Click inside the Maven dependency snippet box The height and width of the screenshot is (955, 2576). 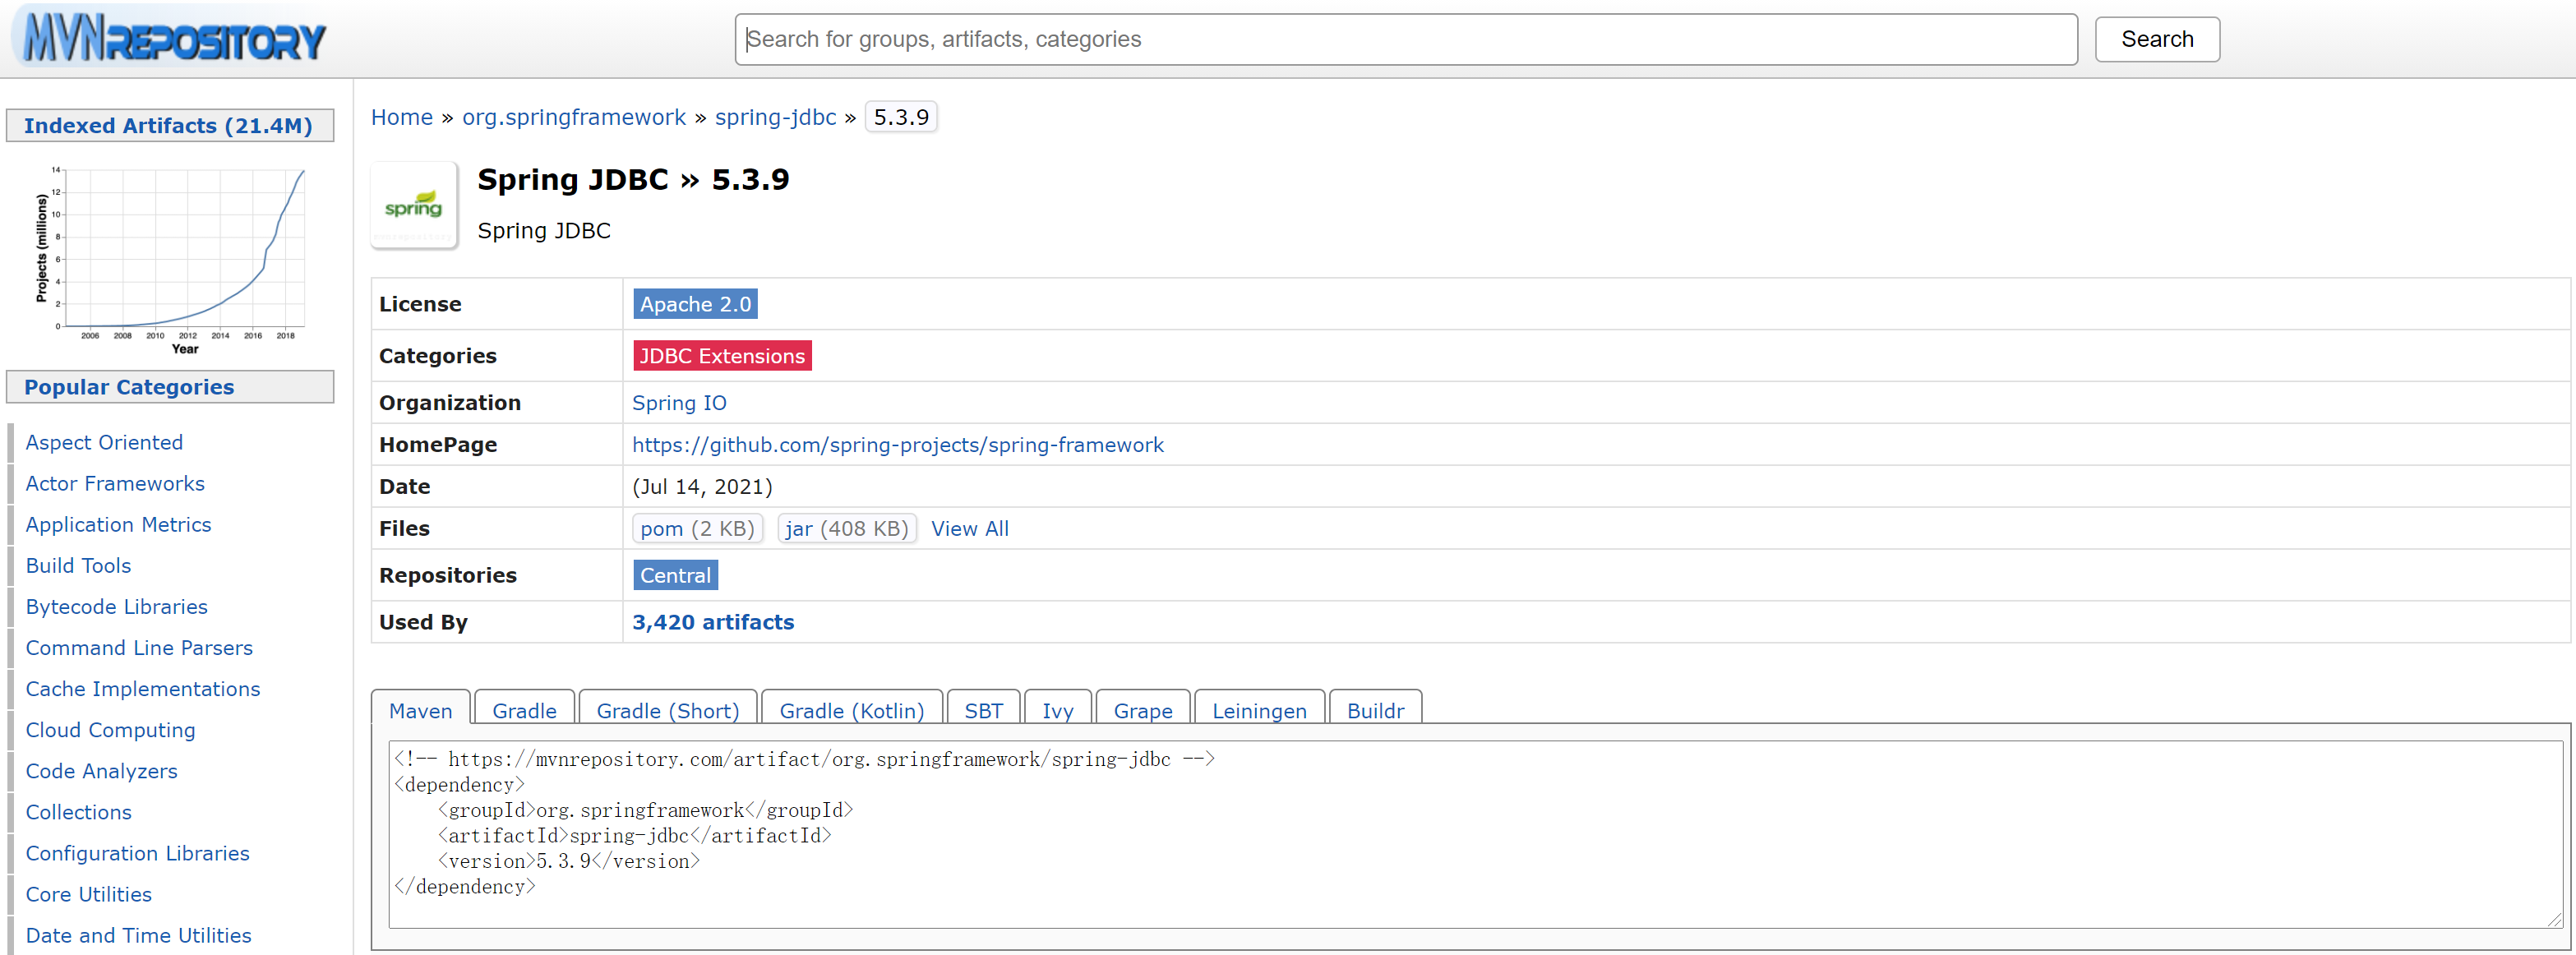(1475, 834)
